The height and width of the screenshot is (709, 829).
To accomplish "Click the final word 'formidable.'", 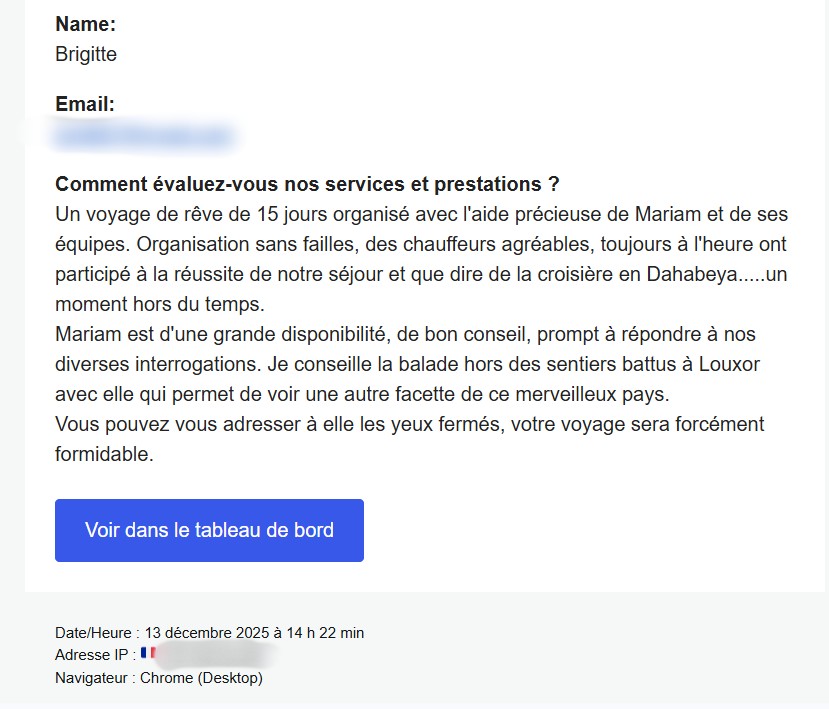I will tap(105, 454).
